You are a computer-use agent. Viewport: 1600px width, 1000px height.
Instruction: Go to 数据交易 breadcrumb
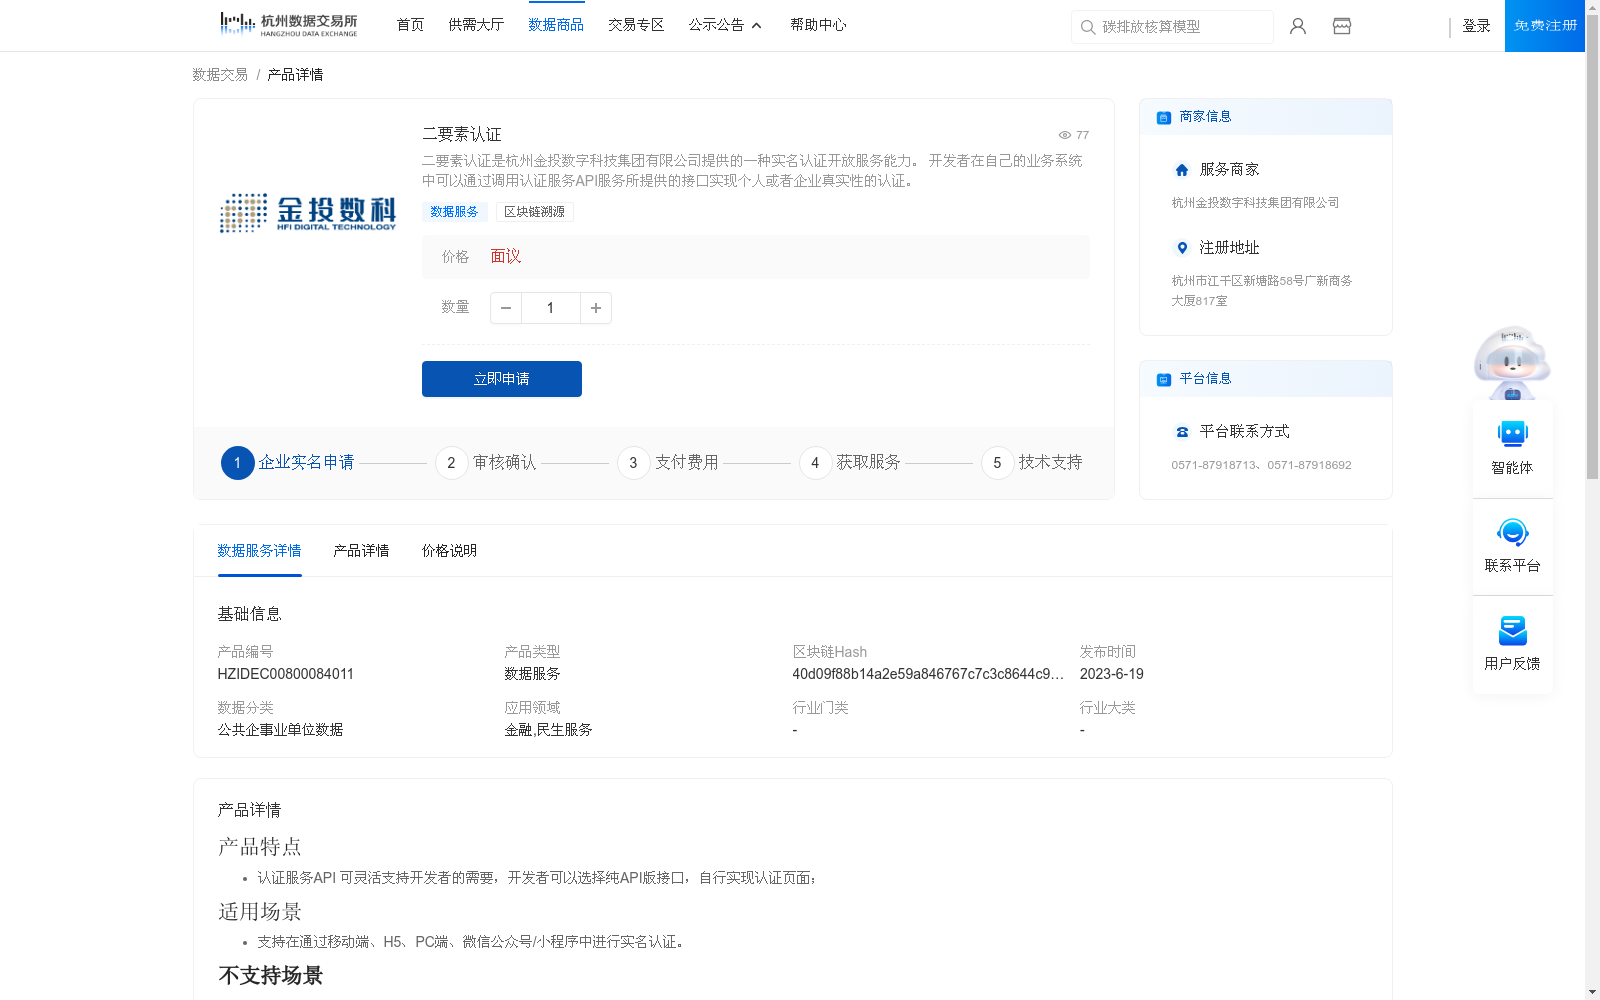[x=220, y=75]
